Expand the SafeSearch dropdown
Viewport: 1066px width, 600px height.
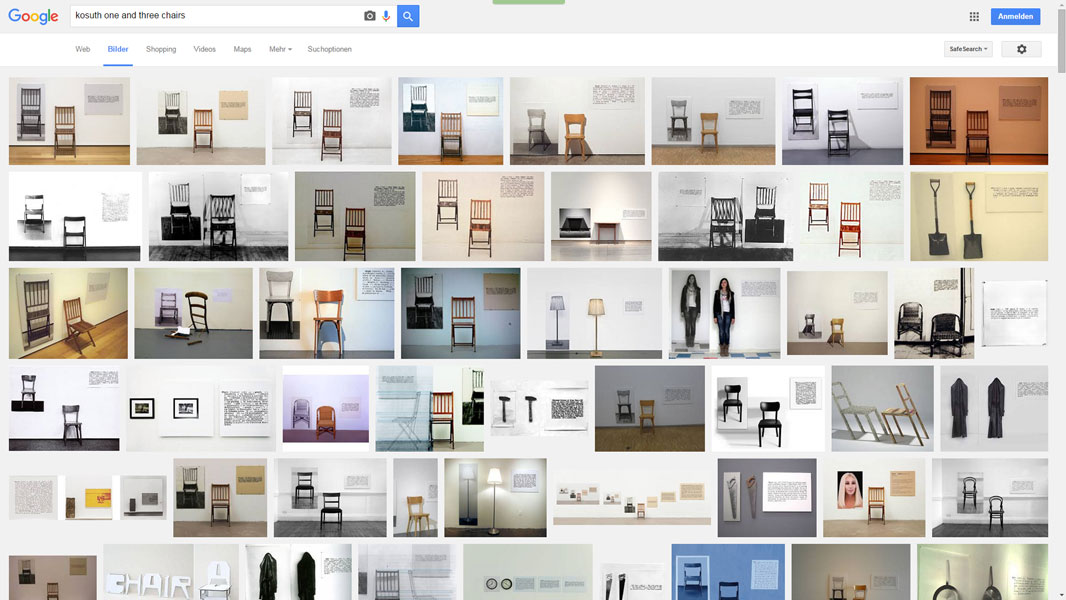tap(968, 49)
